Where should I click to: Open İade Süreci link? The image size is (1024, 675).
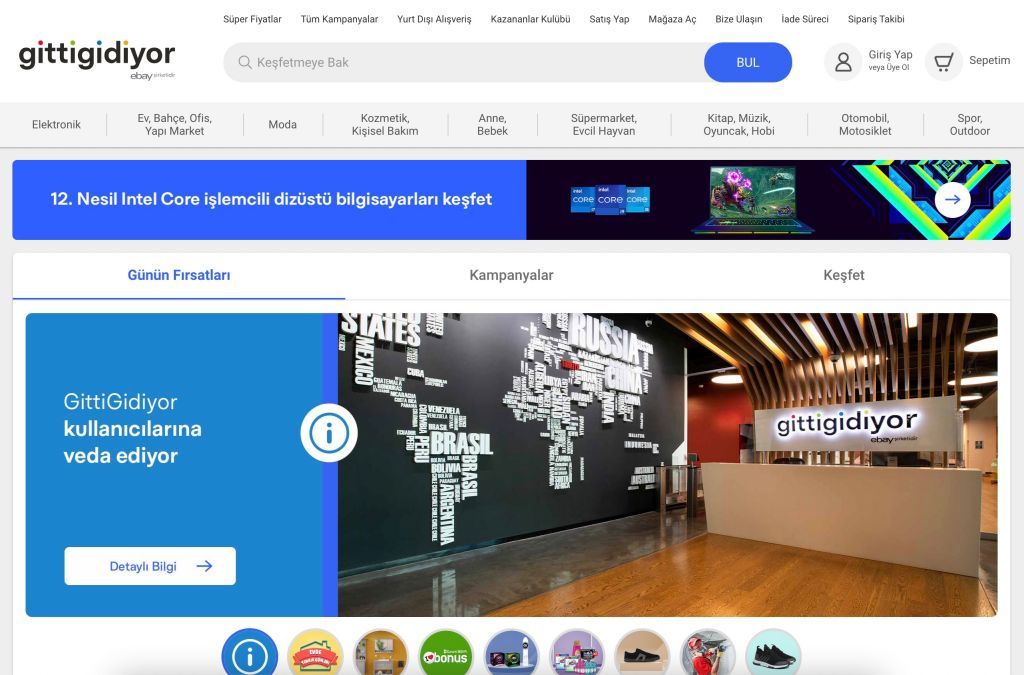(x=805, y=19)
